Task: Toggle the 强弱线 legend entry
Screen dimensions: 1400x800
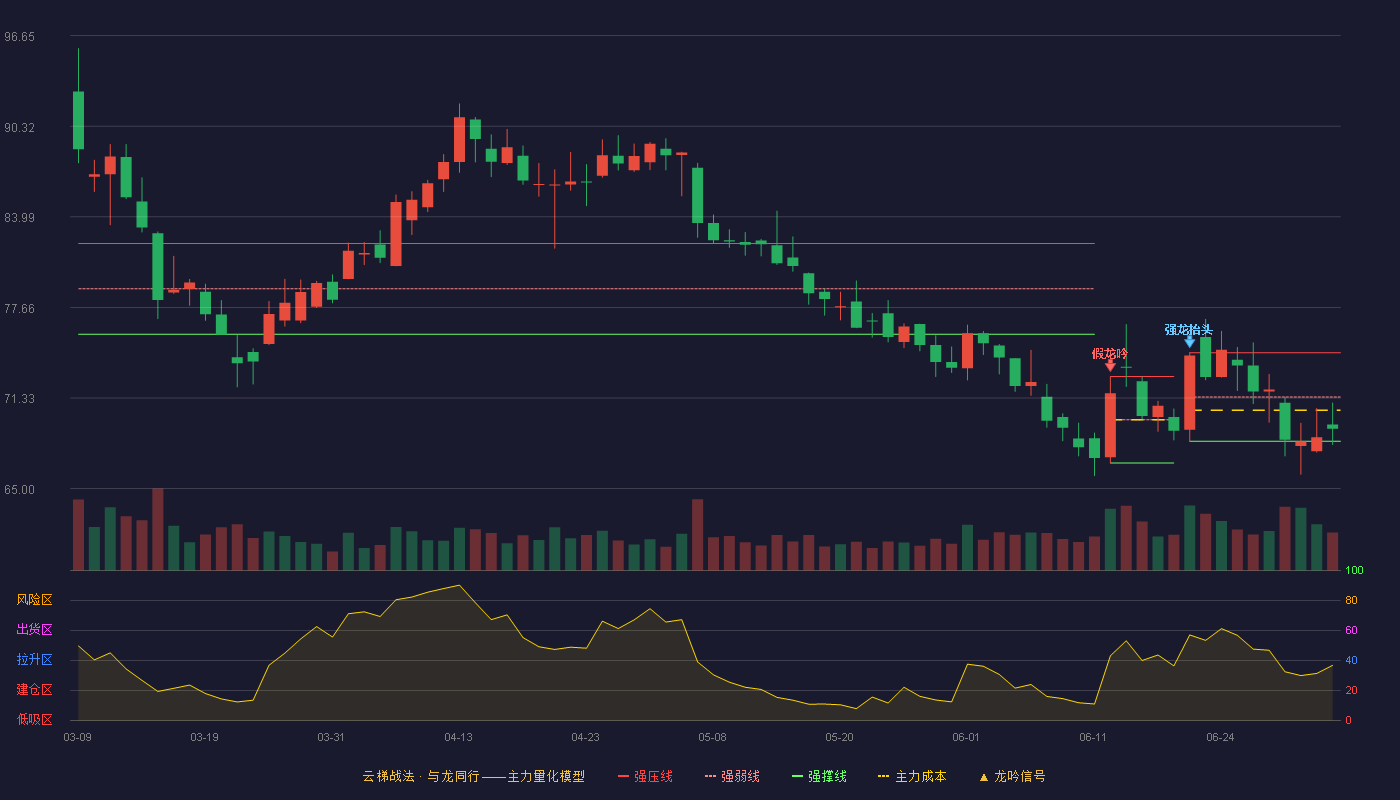Action: coord(732,776)
